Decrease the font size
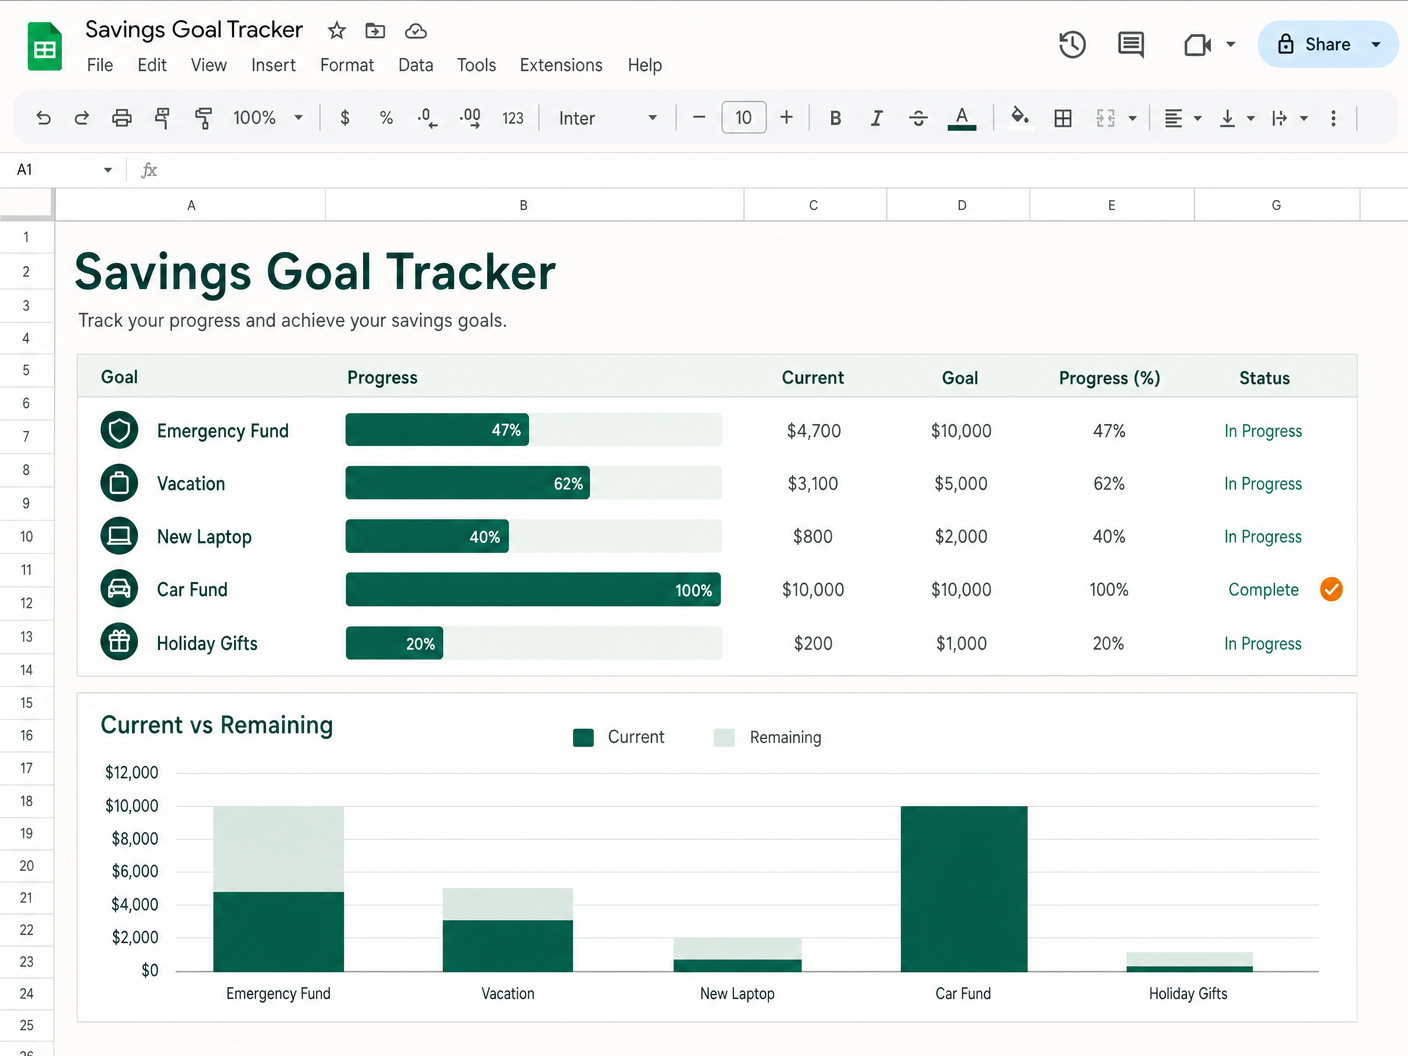 (699, 118)
